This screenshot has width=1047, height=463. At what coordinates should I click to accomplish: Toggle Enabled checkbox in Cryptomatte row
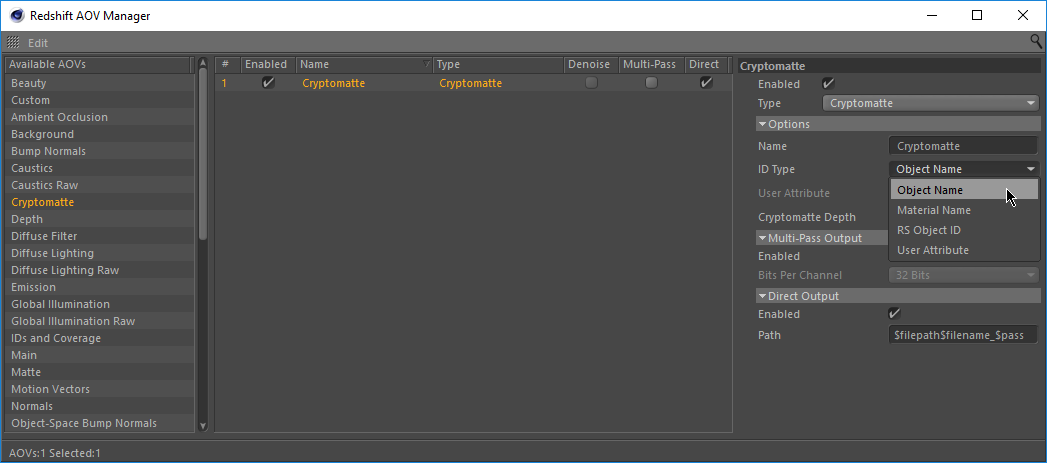click(x=267, y=83)
